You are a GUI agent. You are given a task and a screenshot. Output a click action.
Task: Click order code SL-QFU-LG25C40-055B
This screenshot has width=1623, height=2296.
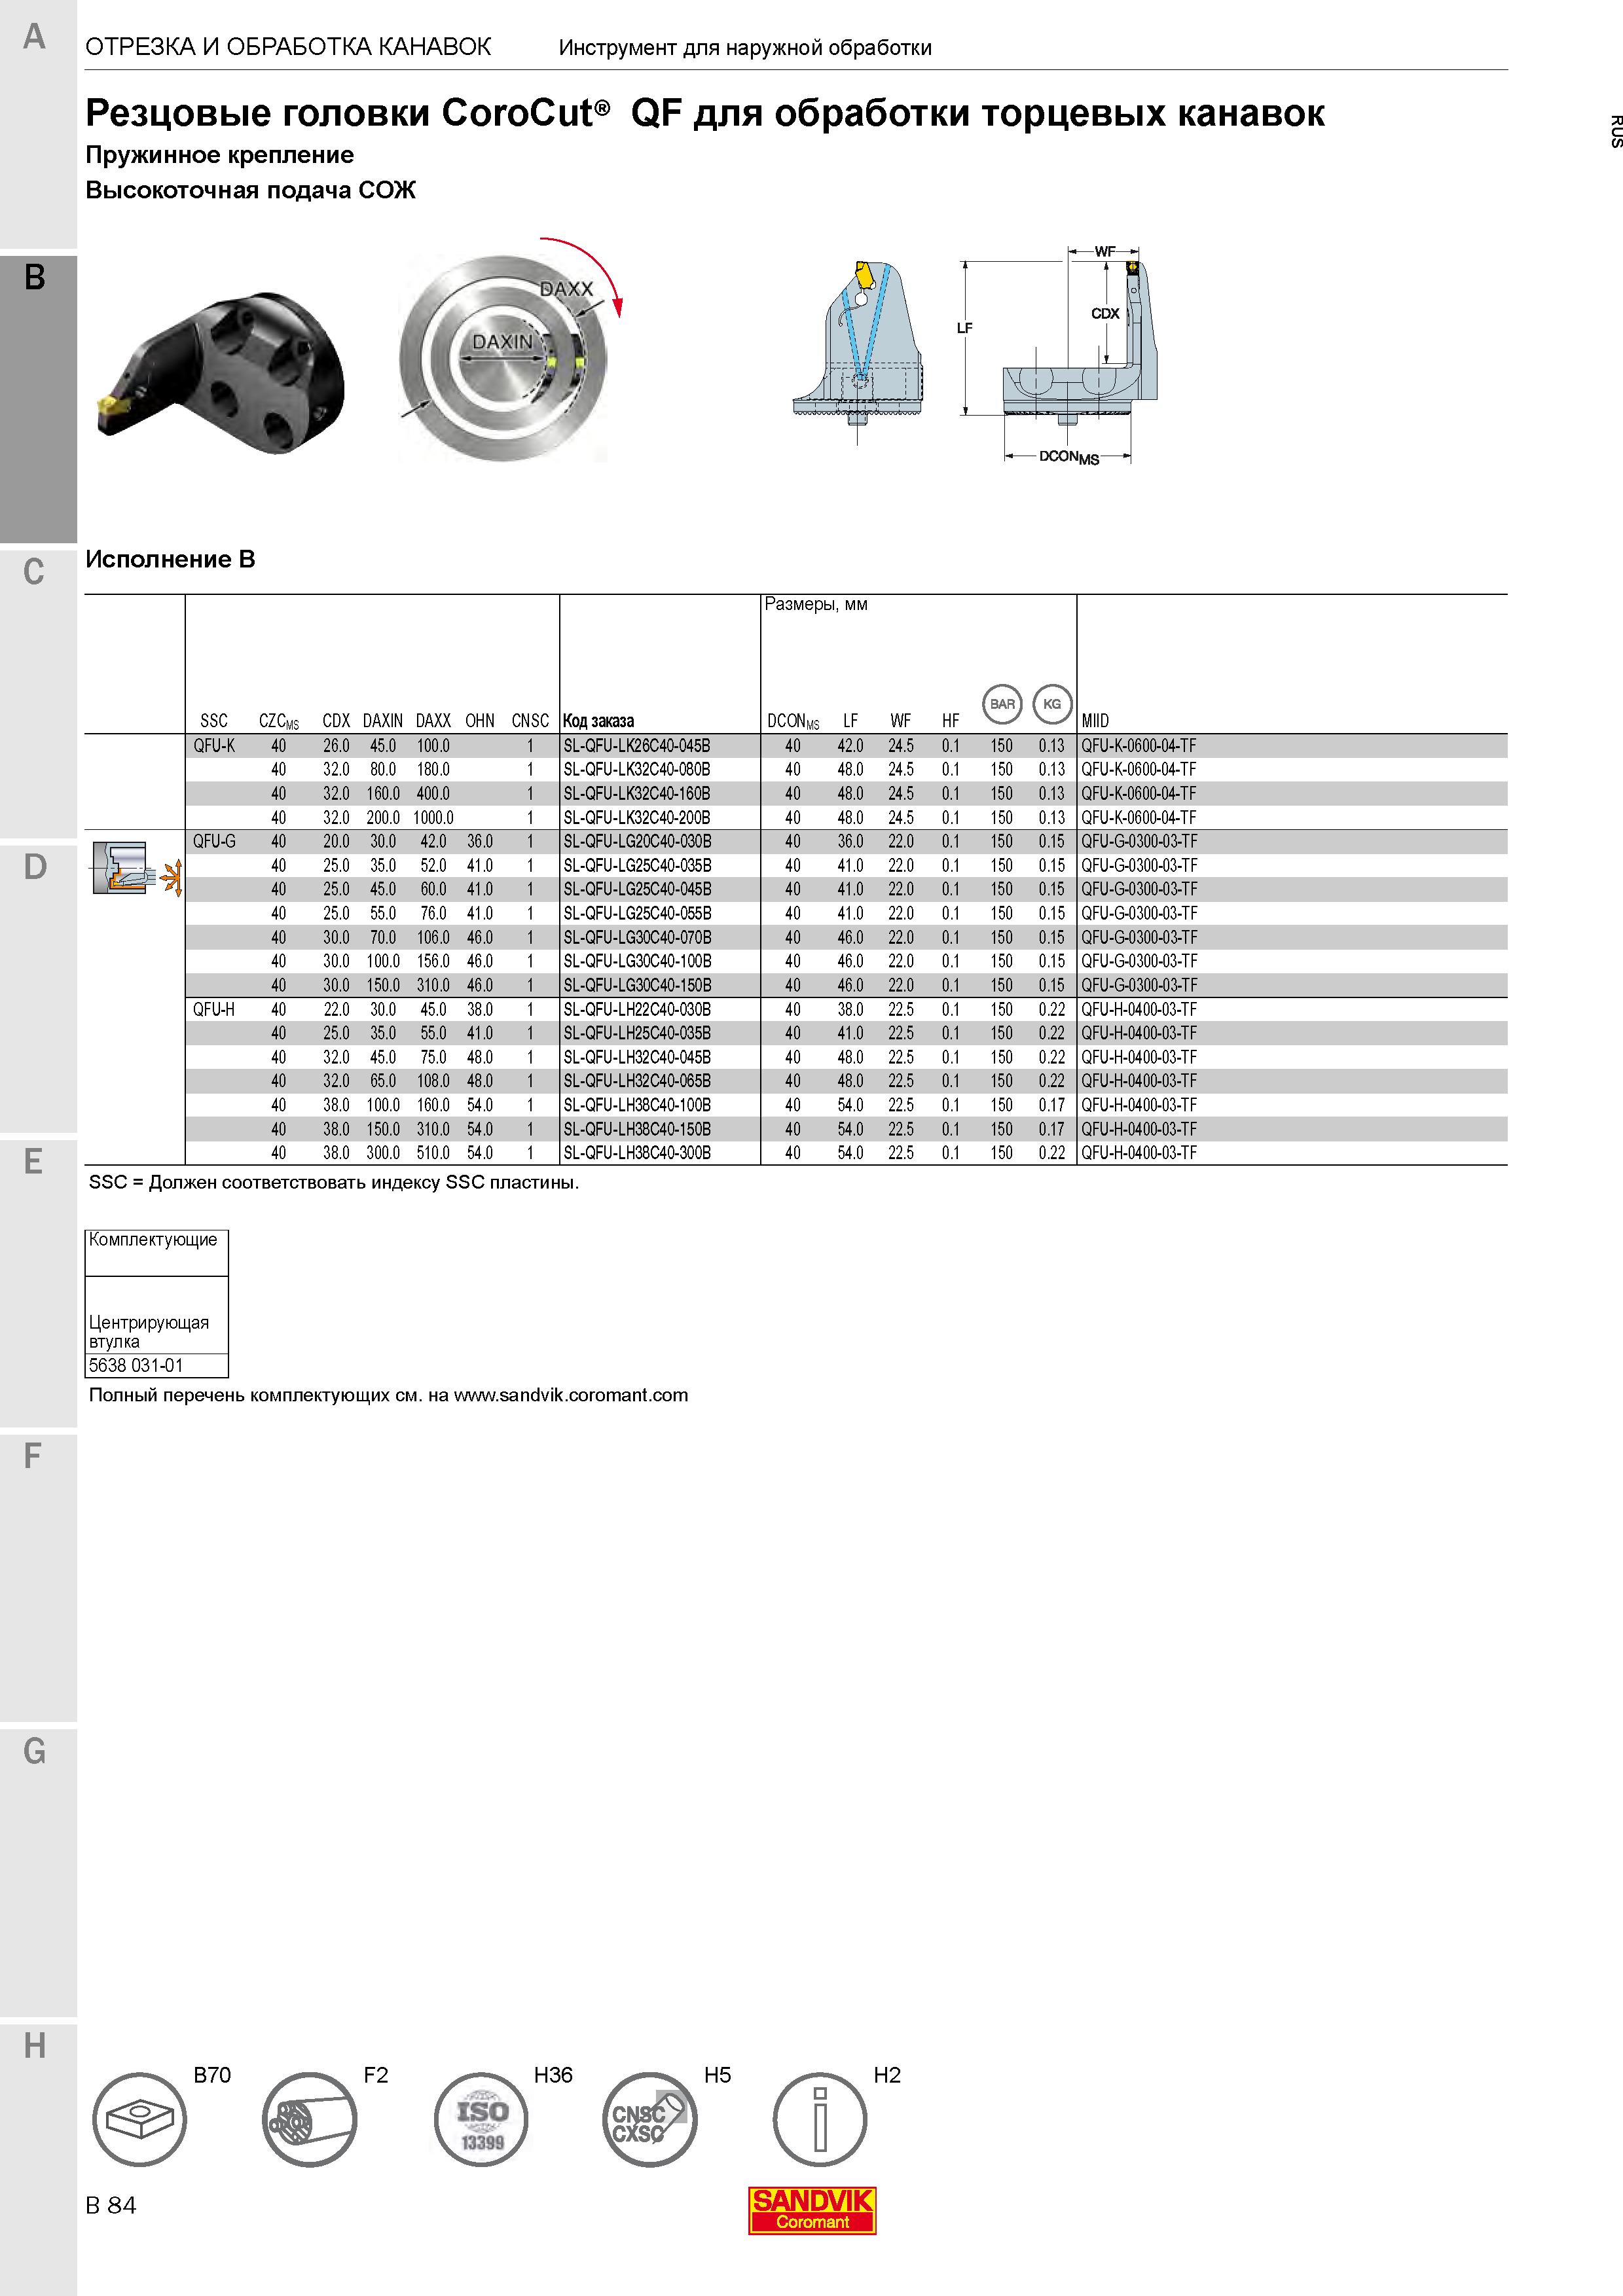[x=637, y=914]
